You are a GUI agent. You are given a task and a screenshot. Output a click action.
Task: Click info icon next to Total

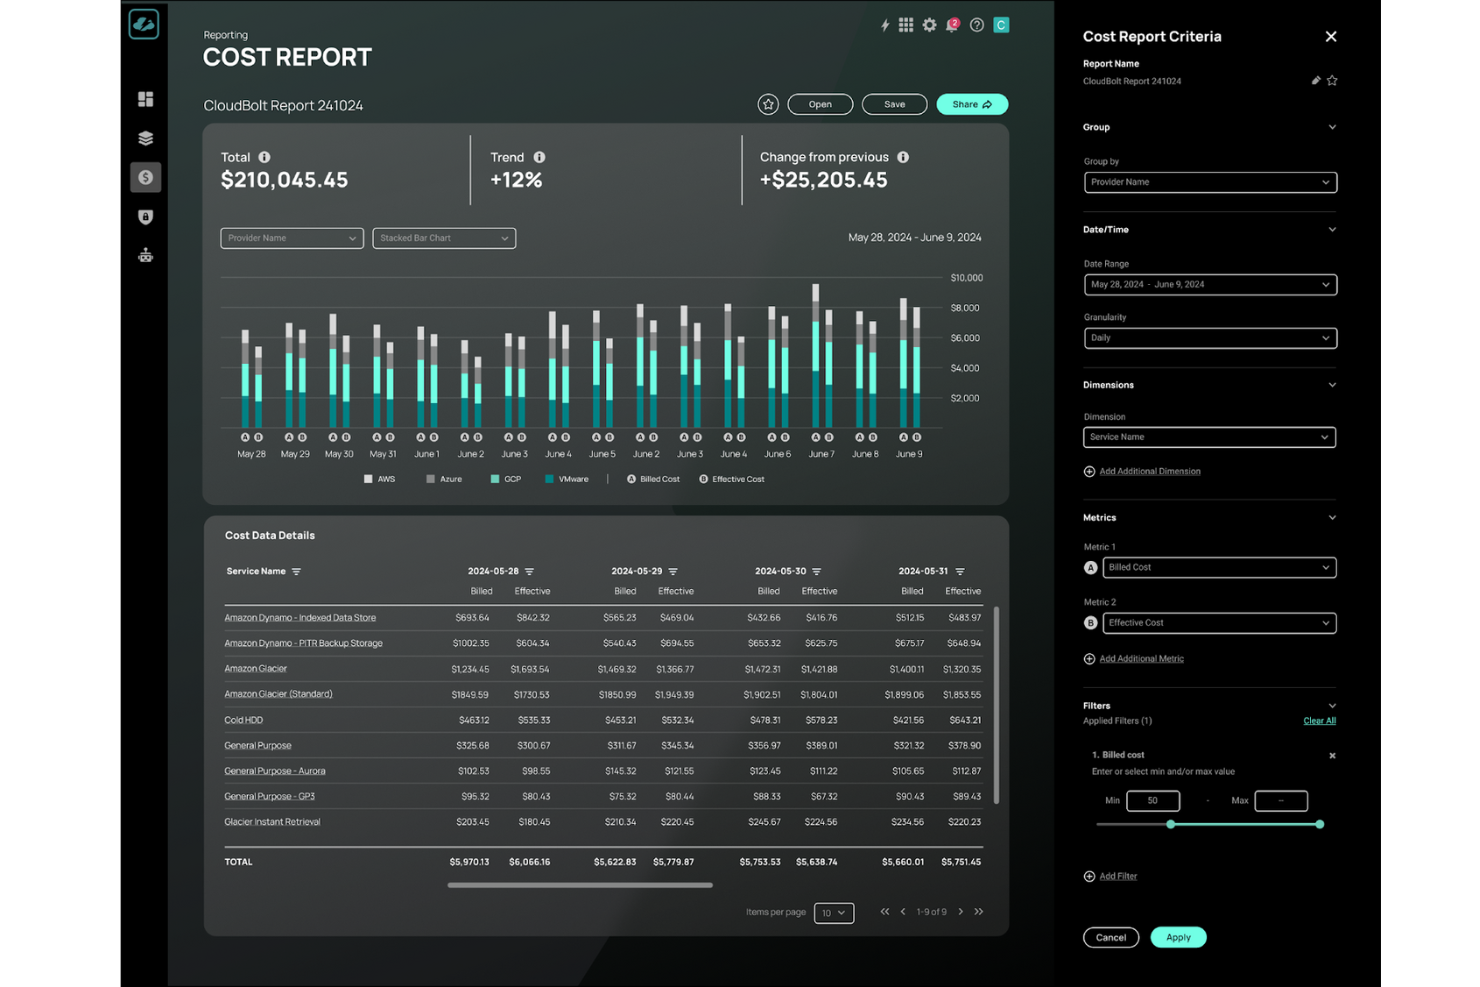pyautogui.click(x=264, y=157)
